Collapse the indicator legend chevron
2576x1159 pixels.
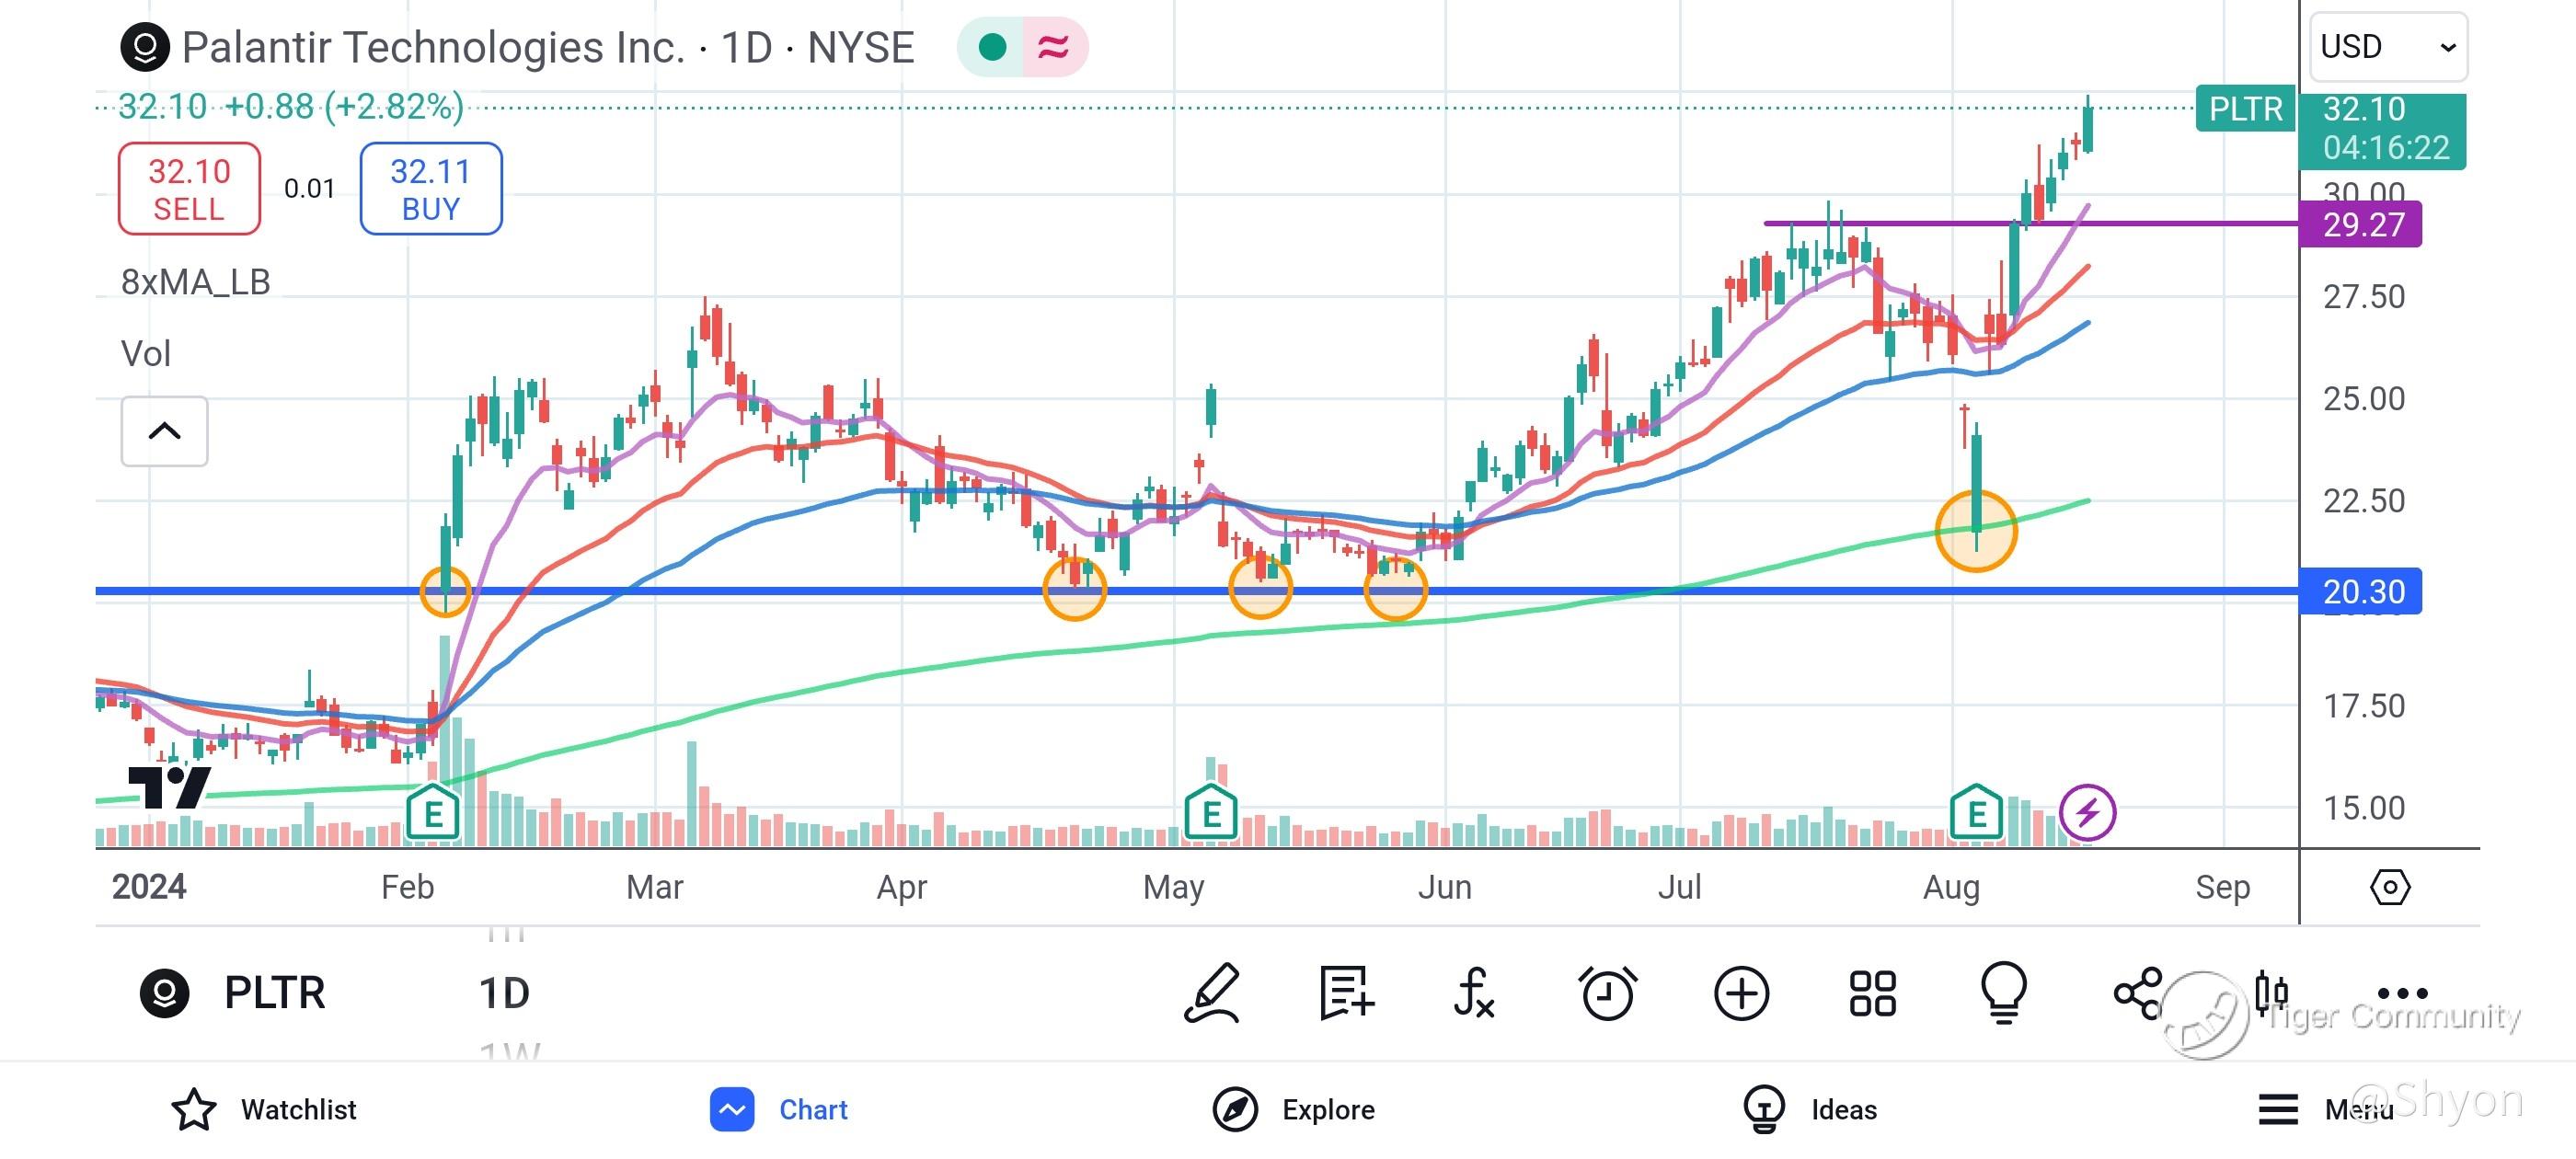pos(164,431)
